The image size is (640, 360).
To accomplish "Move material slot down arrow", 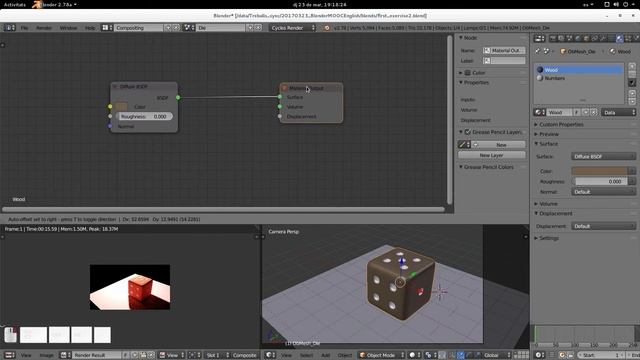I will 632,101.
